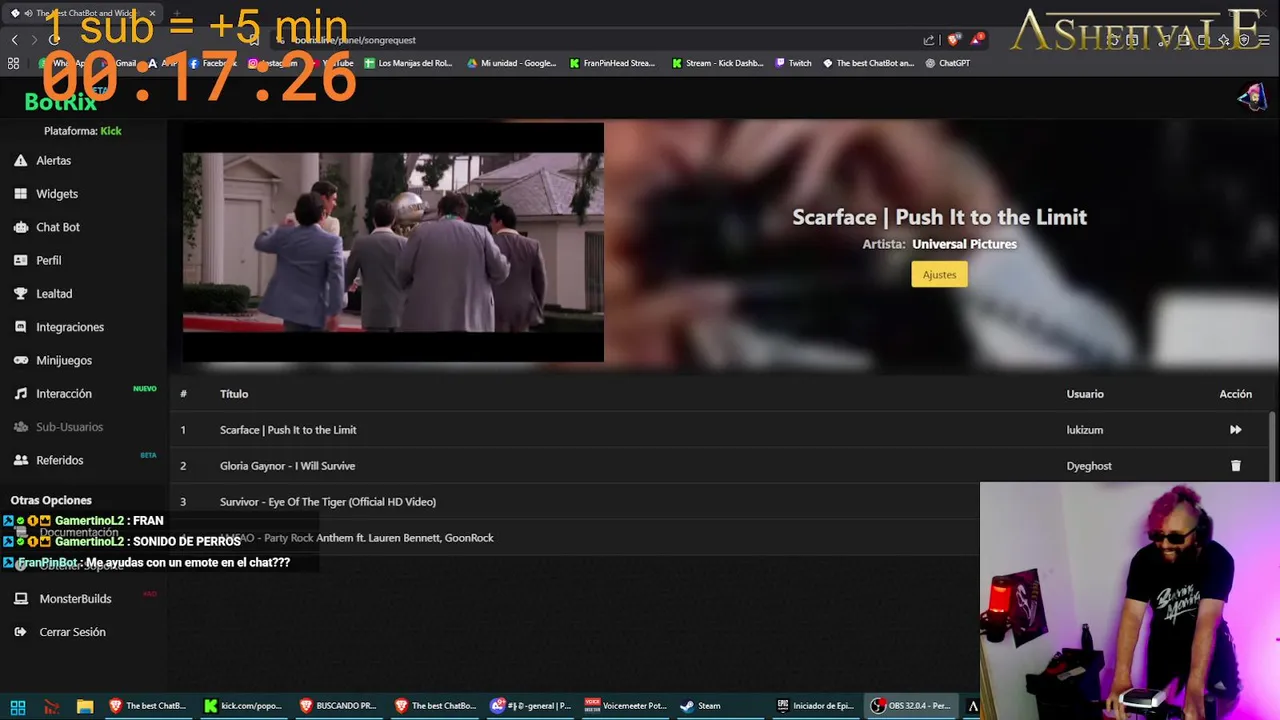Click the Referidos users icon
The height and width of the screenshot is (720, 1280).
[x=20, y=460]
